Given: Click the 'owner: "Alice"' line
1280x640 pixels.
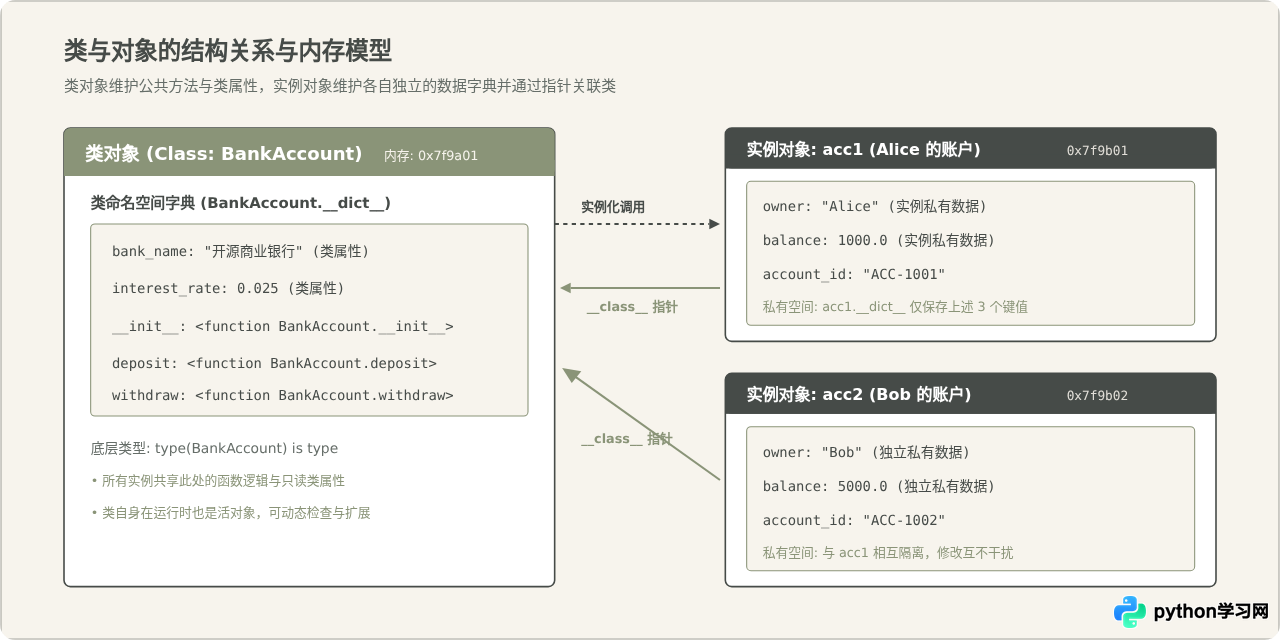Looking at the screenshot, I should tap(874, 206).
